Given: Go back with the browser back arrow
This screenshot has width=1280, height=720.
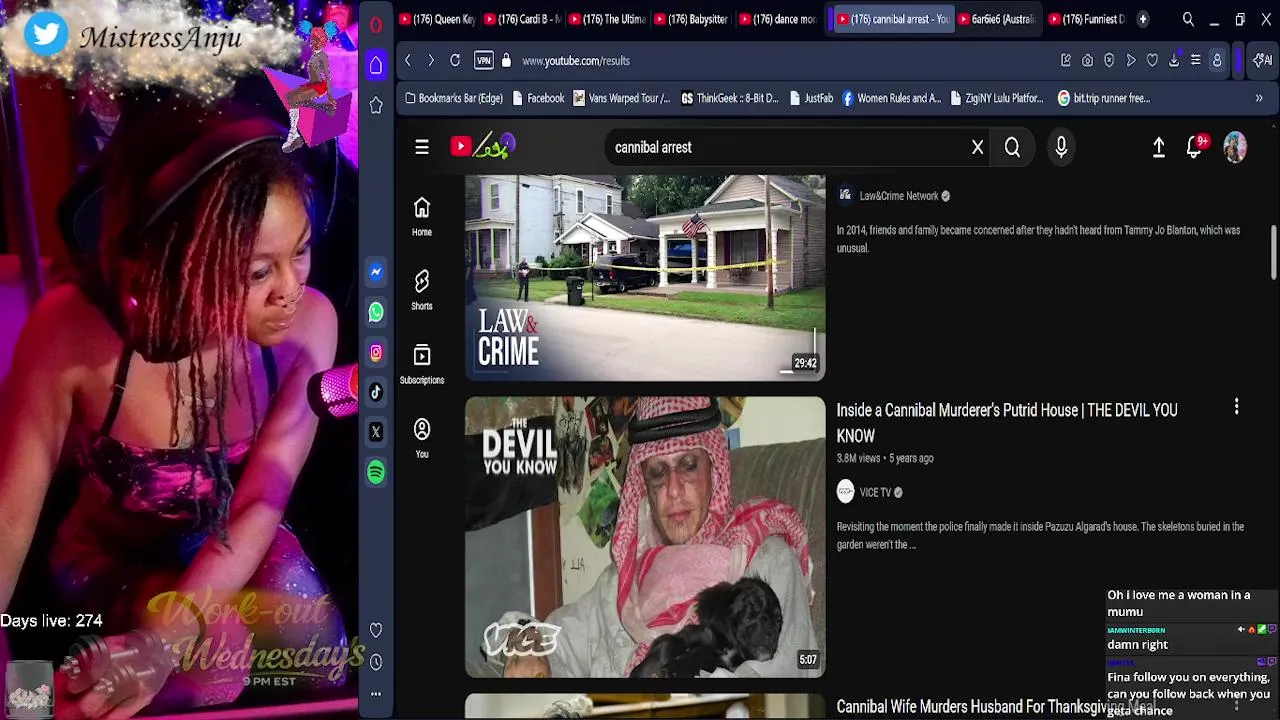Looking at the screenshot, I should pos(408,60).
